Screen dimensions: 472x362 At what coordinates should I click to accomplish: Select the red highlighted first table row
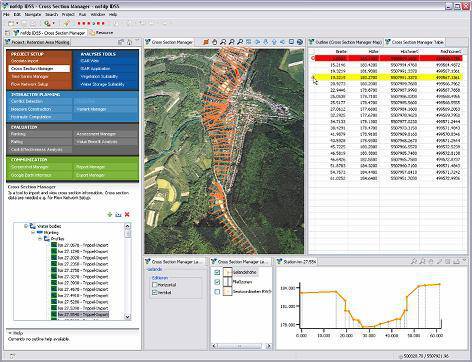click(388, 58)
